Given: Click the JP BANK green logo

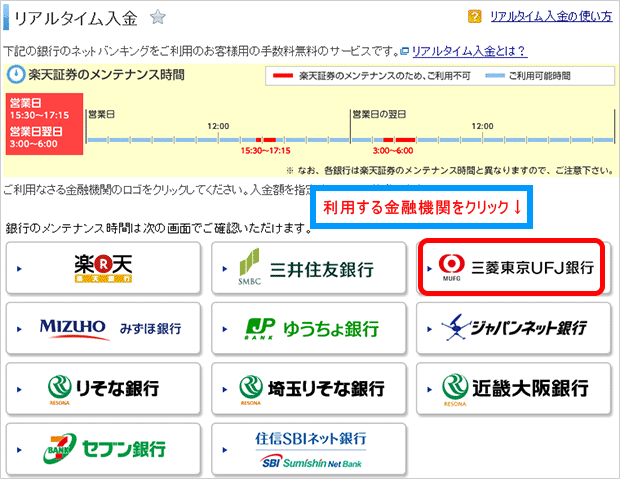Looking at the screenshot, I should [x=260, y=329].
